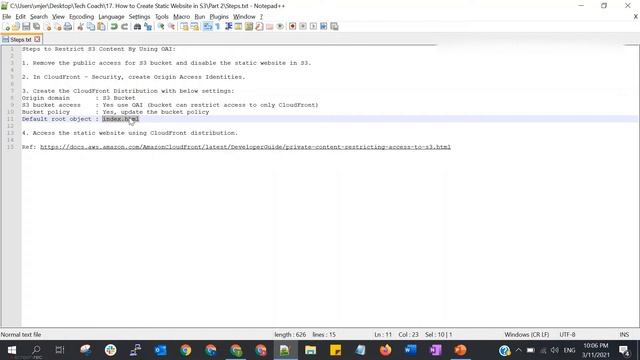The height and width of the screenshot is (360, 640).
Task: Save the document with the Save icon
Action: tap(26, 27)
